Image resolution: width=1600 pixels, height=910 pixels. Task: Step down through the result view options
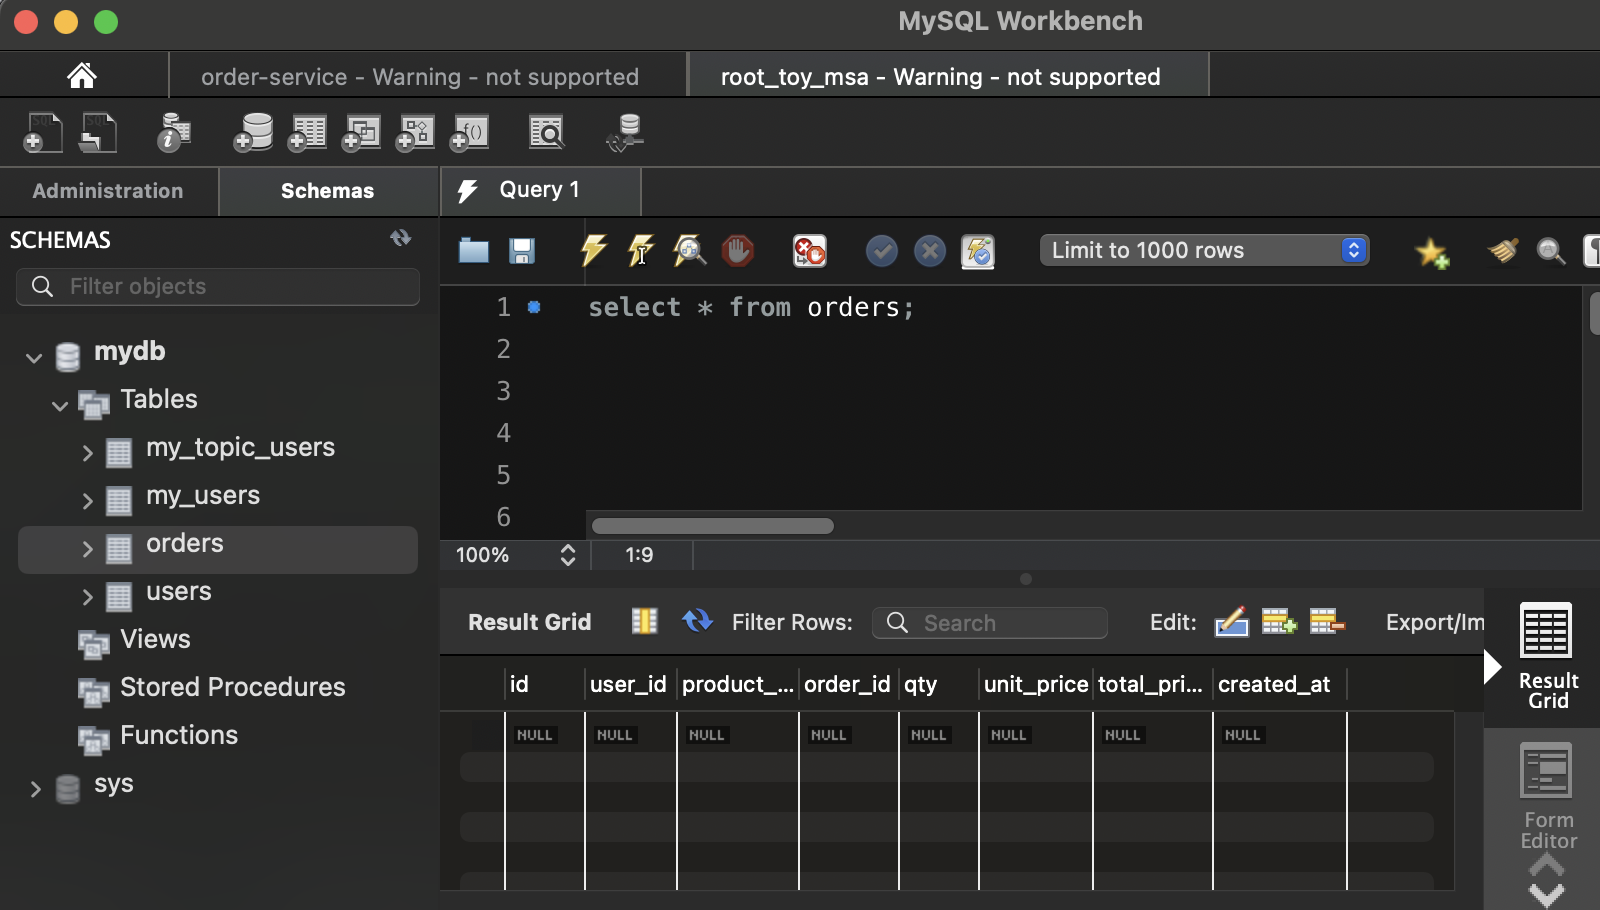1547,895
